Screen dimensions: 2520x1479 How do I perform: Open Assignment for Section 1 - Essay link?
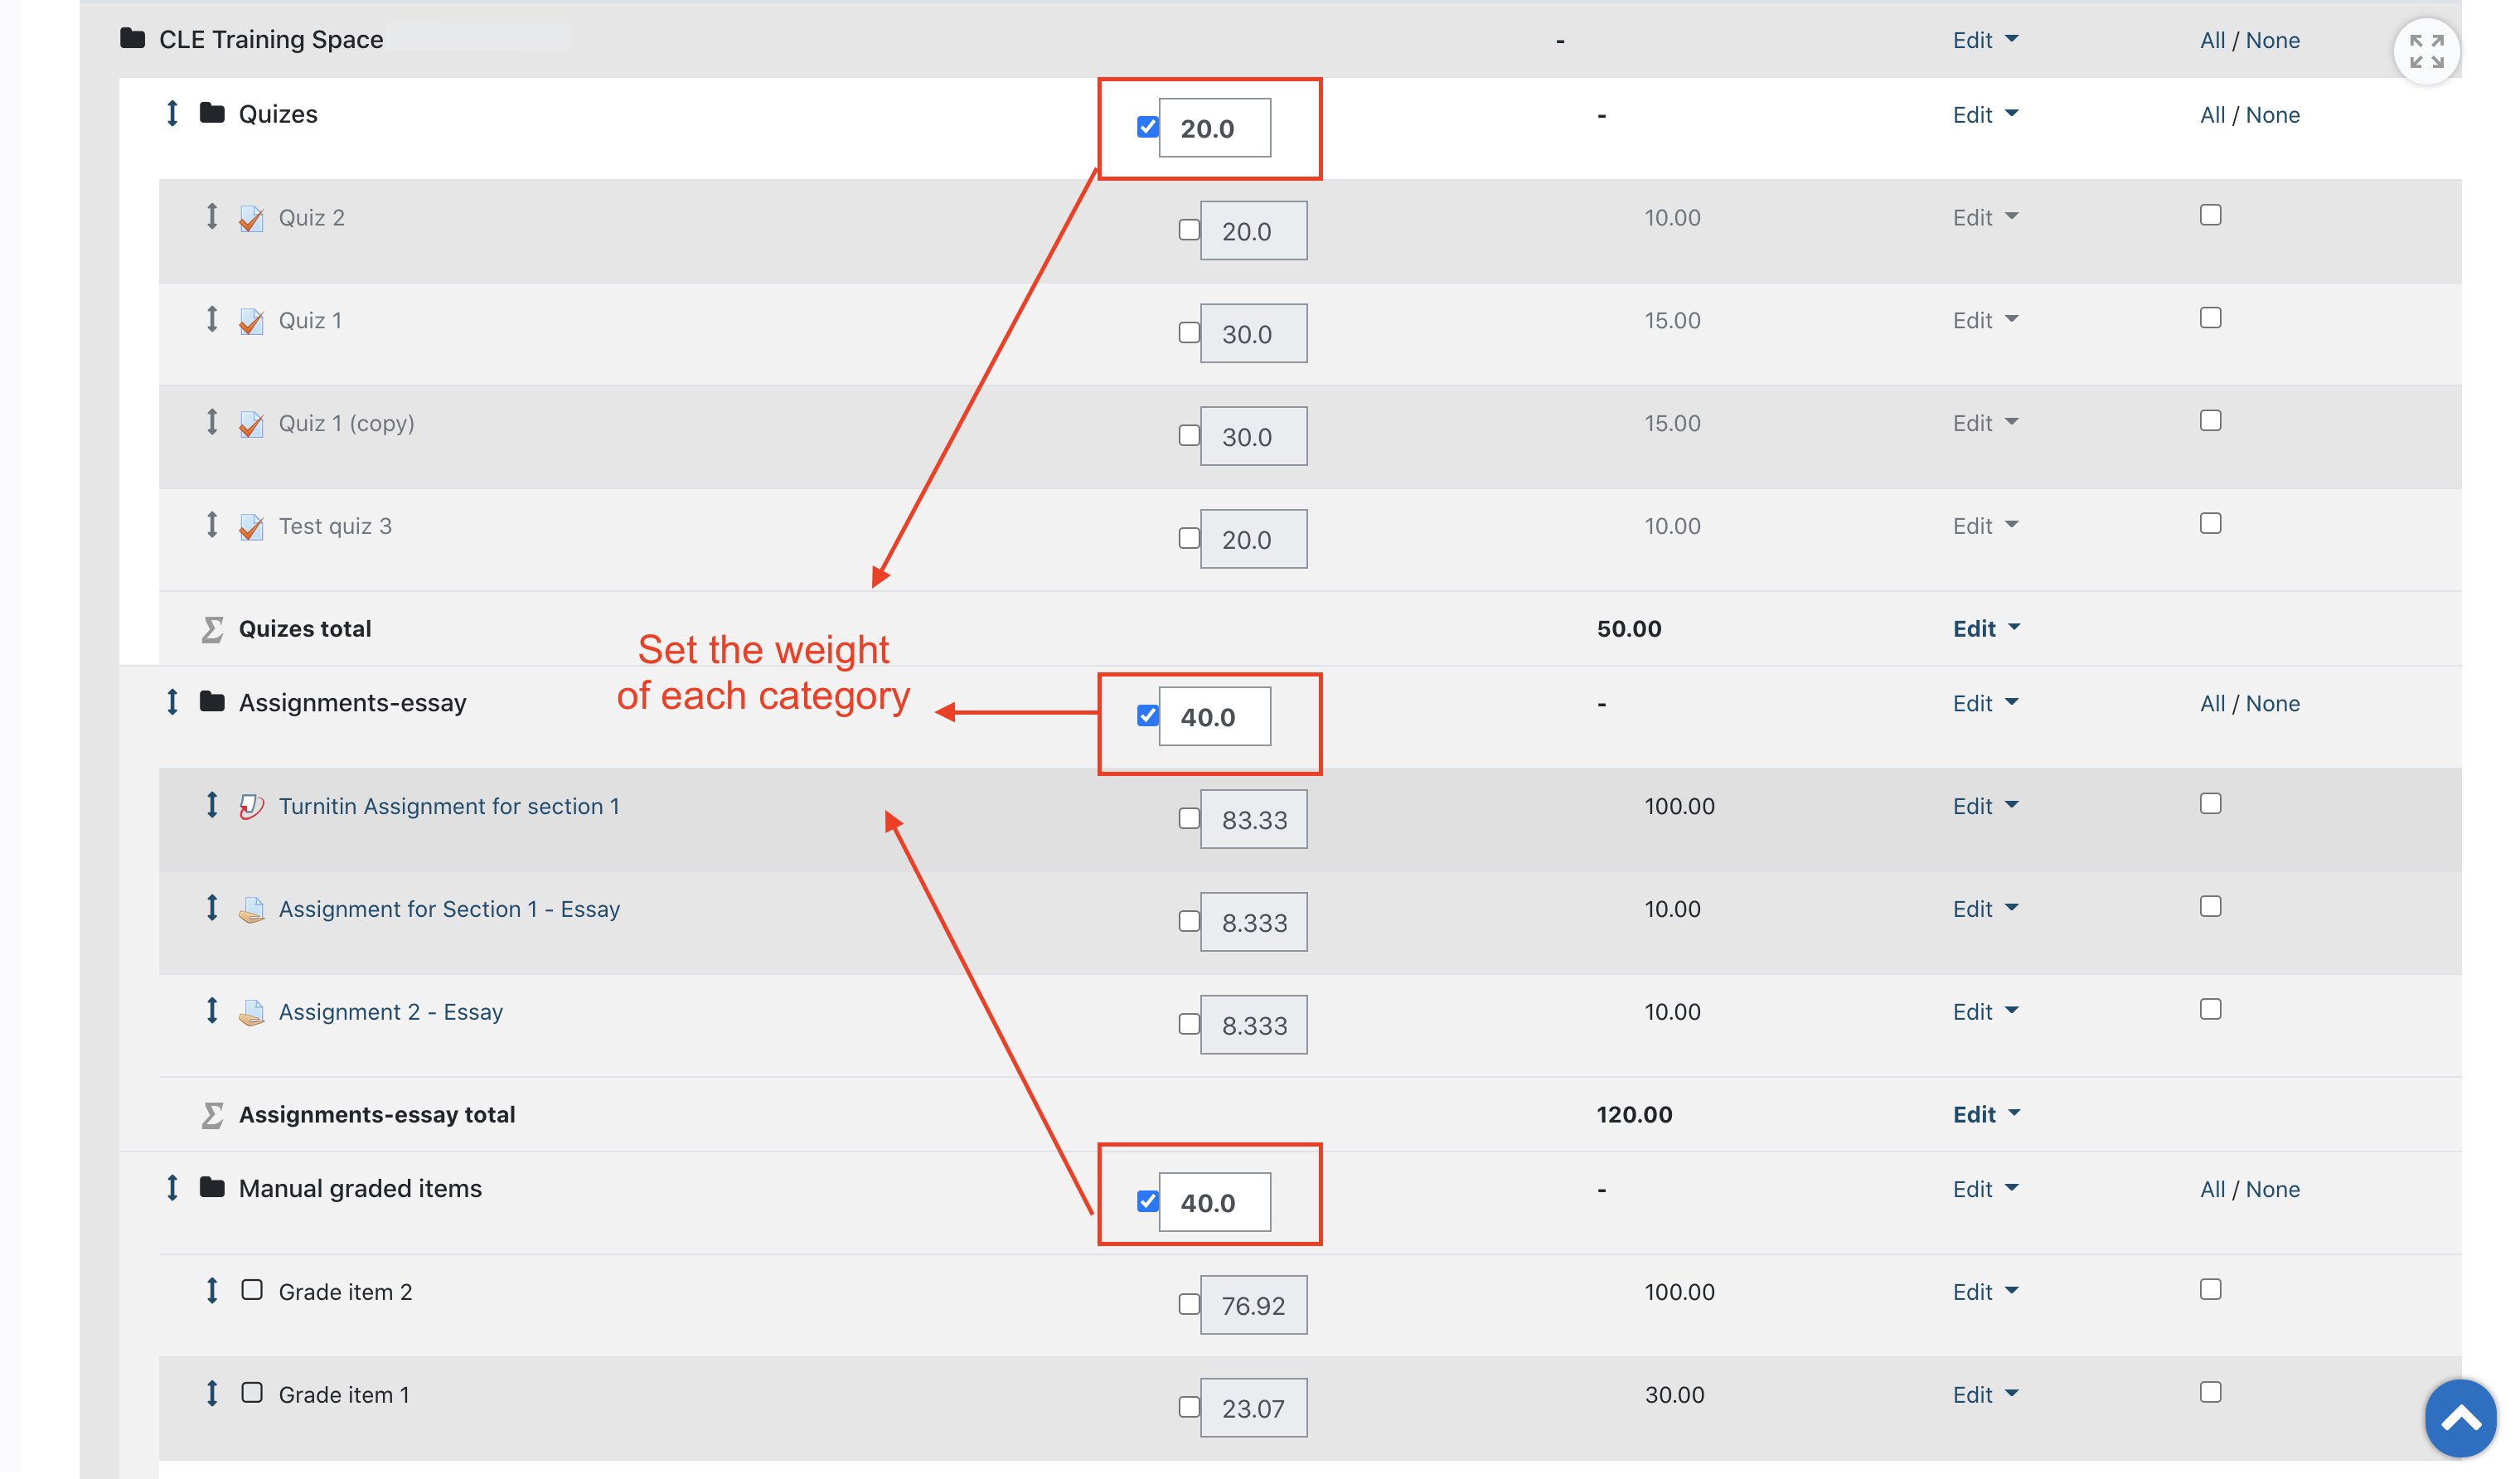click(449, 909)
